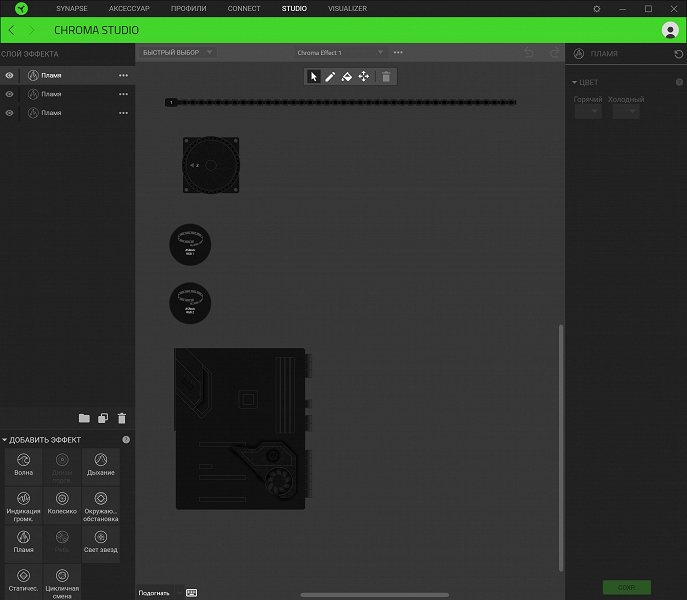Select the first Пламя layer row

click(x=67, y=75)
